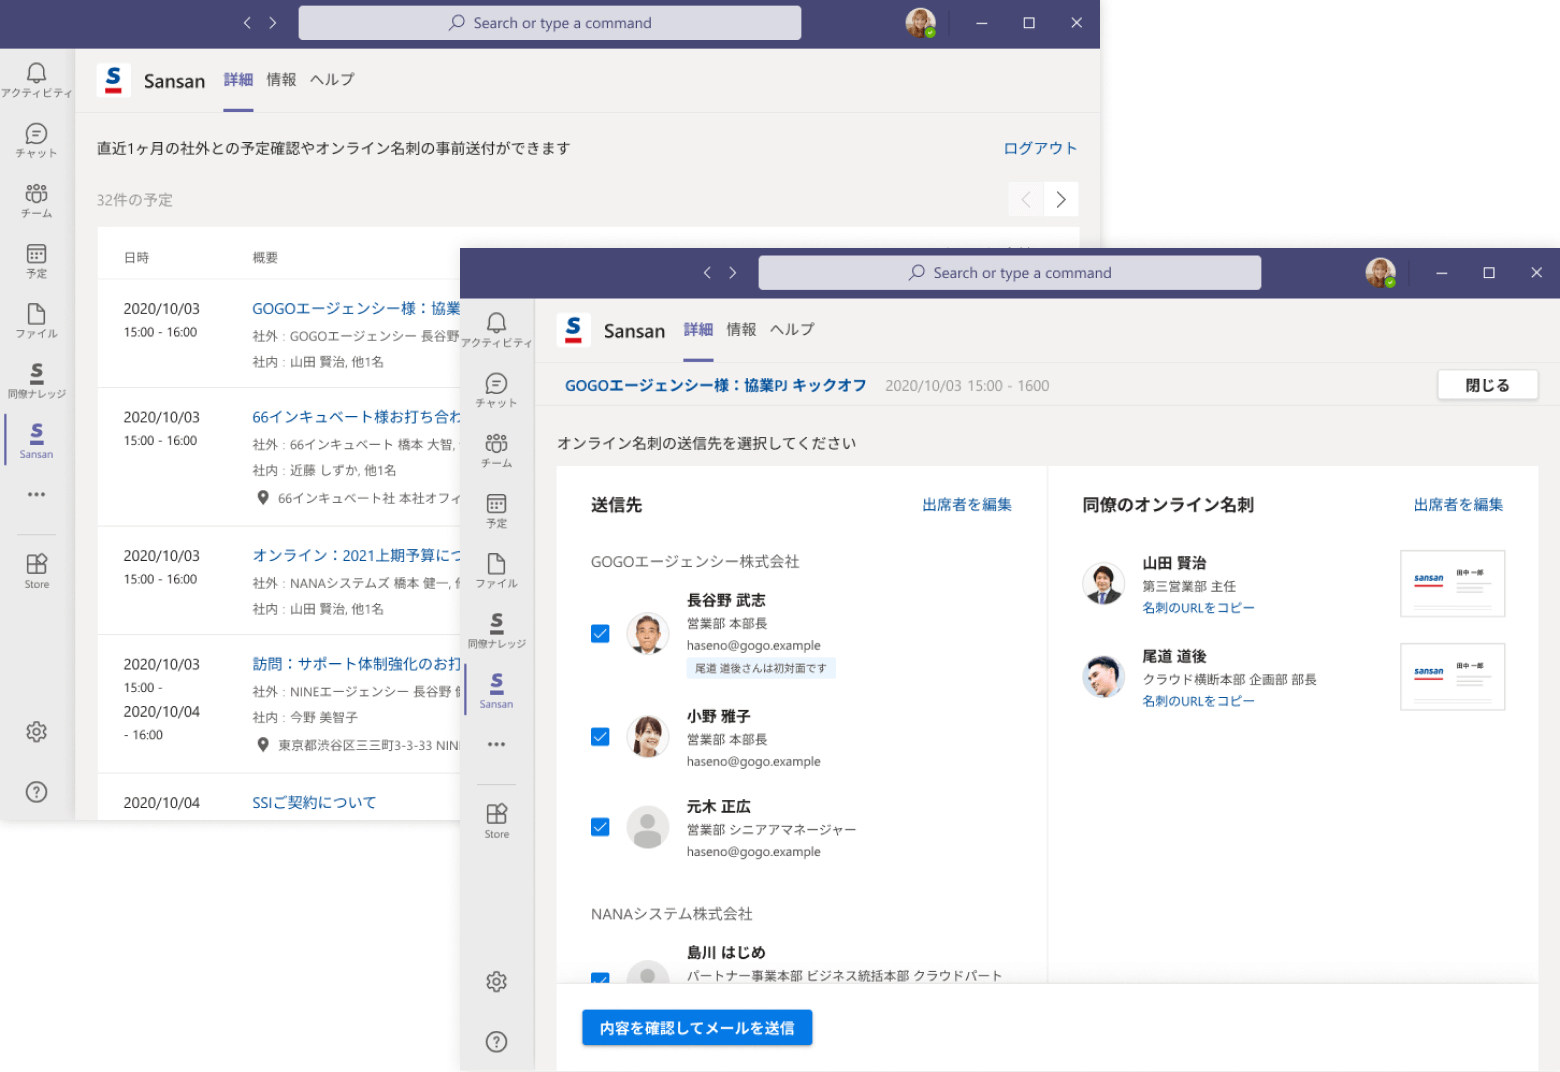The image size is (1560, 1072).
Task: Go back using front window title bar arrow
Action: (707, 272)
